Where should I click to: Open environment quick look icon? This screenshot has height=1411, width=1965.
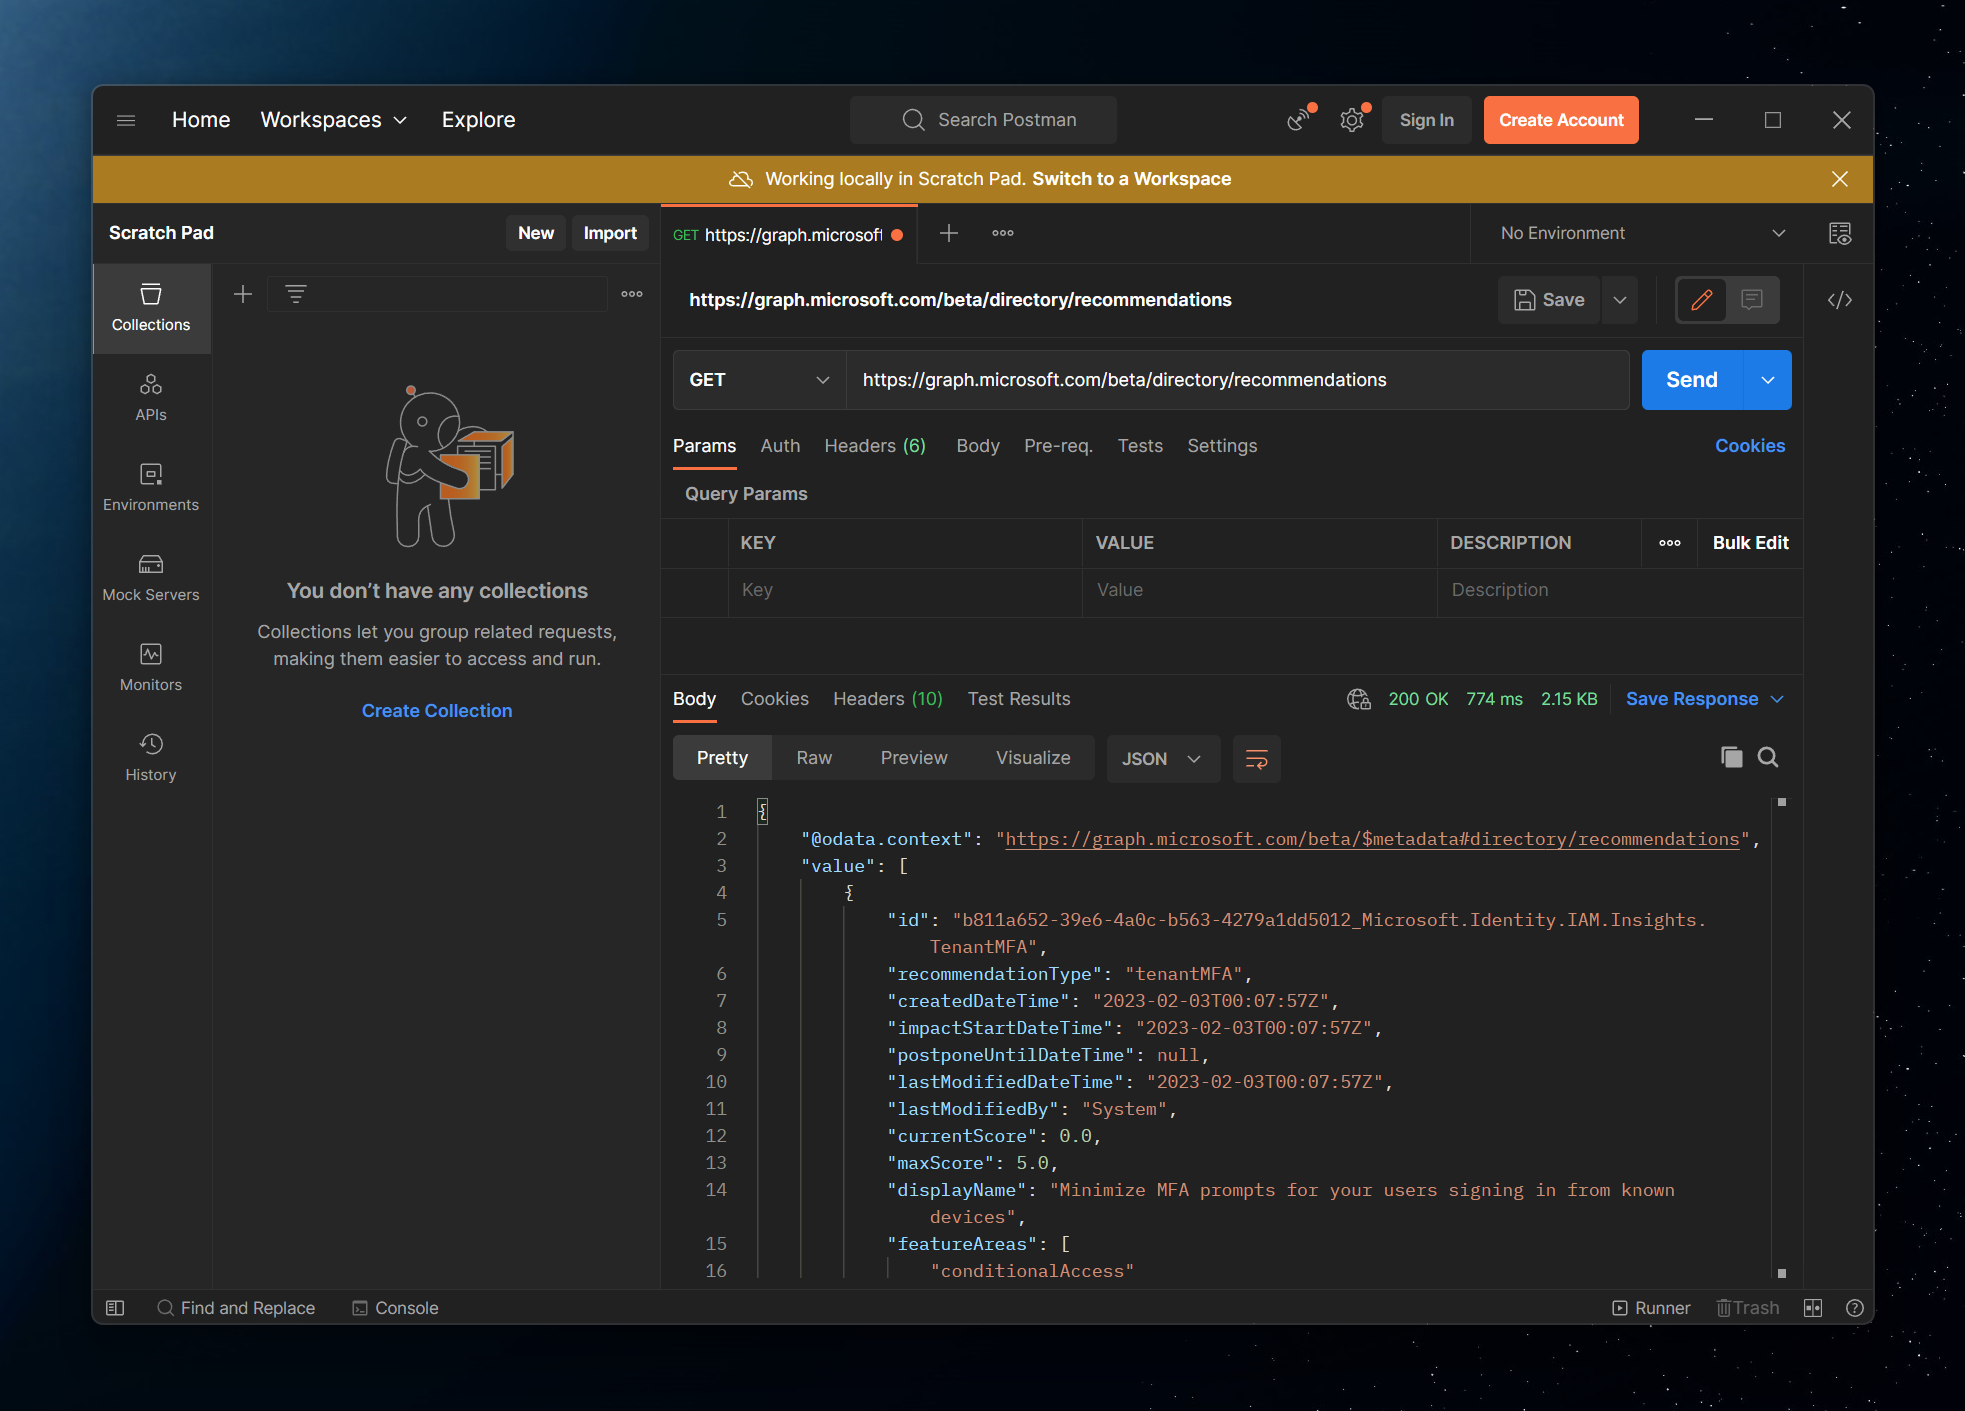[x=1840, y=233]
